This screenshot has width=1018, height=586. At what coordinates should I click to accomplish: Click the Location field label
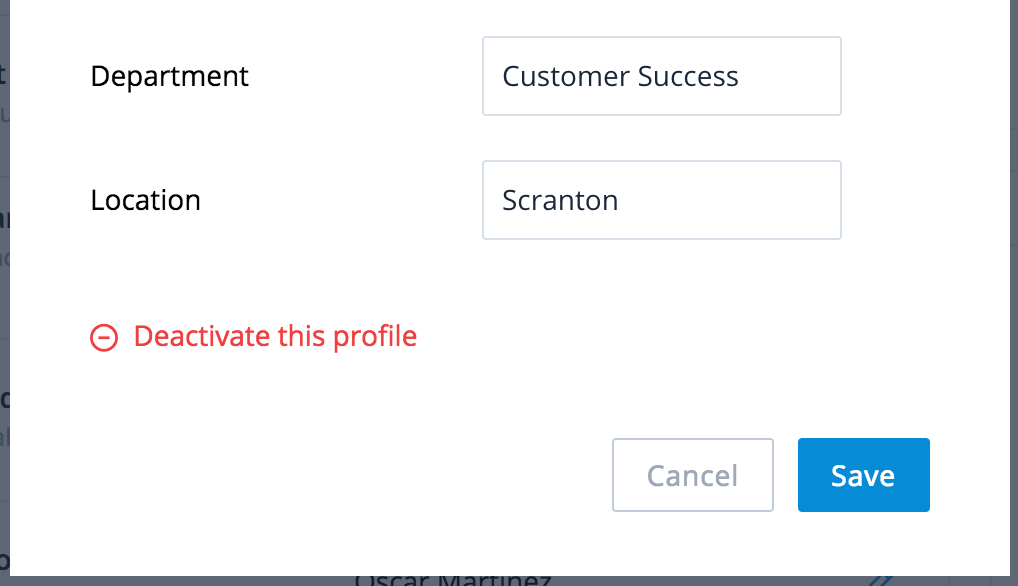pyautogui.click(x=145, y=200)
